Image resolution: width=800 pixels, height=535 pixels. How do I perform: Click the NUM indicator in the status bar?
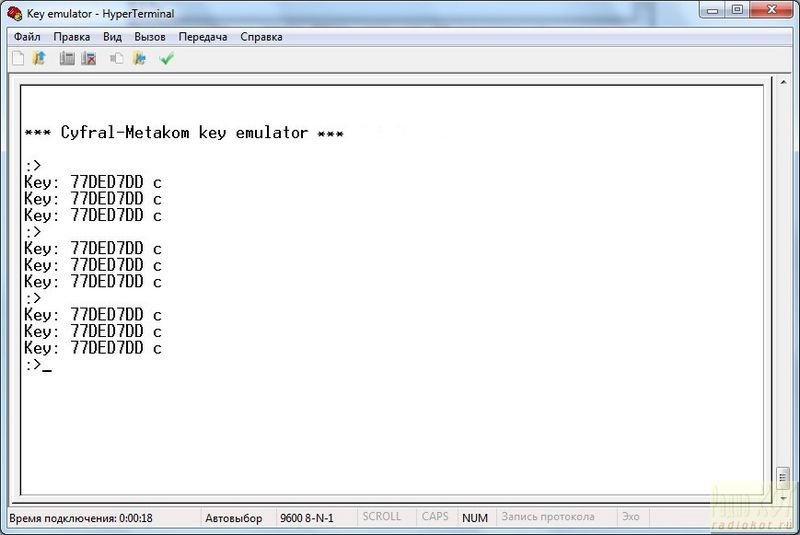click(475, 518)
